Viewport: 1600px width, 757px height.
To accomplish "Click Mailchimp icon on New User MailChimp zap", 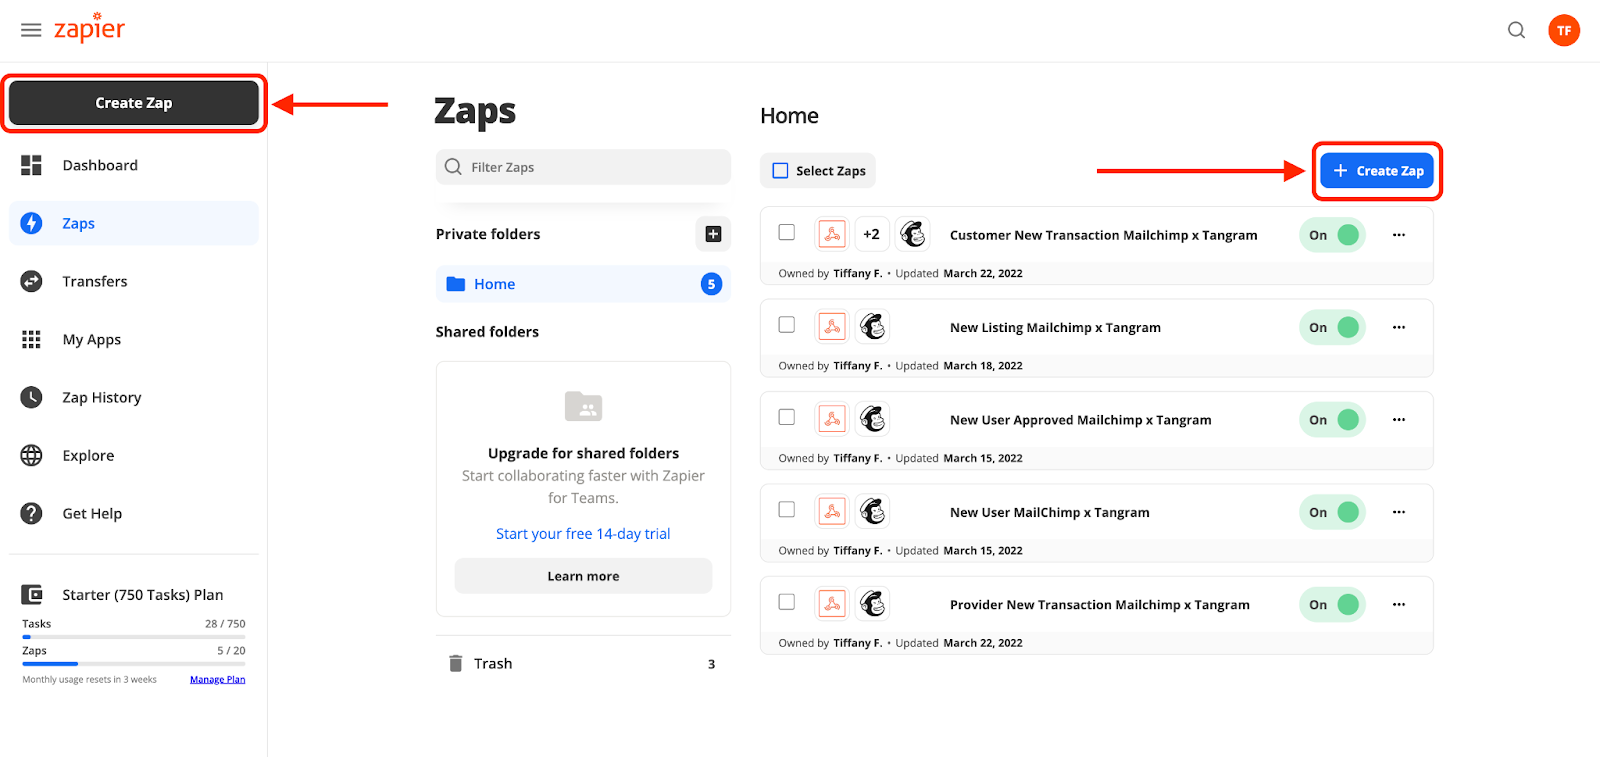I will pos(872,511).
